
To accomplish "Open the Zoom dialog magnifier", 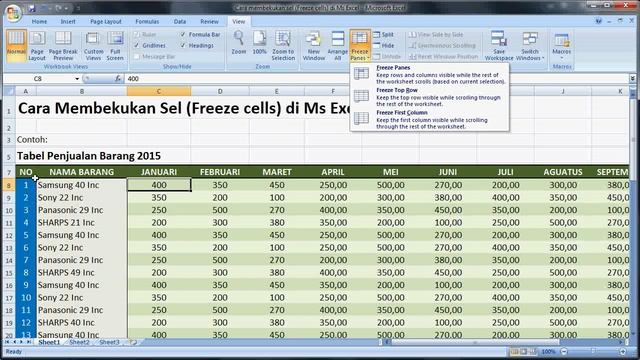I will pyautogui.click(x=239, y=43).
